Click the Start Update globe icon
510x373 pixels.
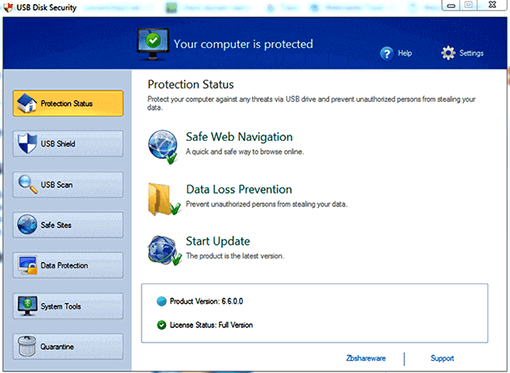click(x=165, y=250)
